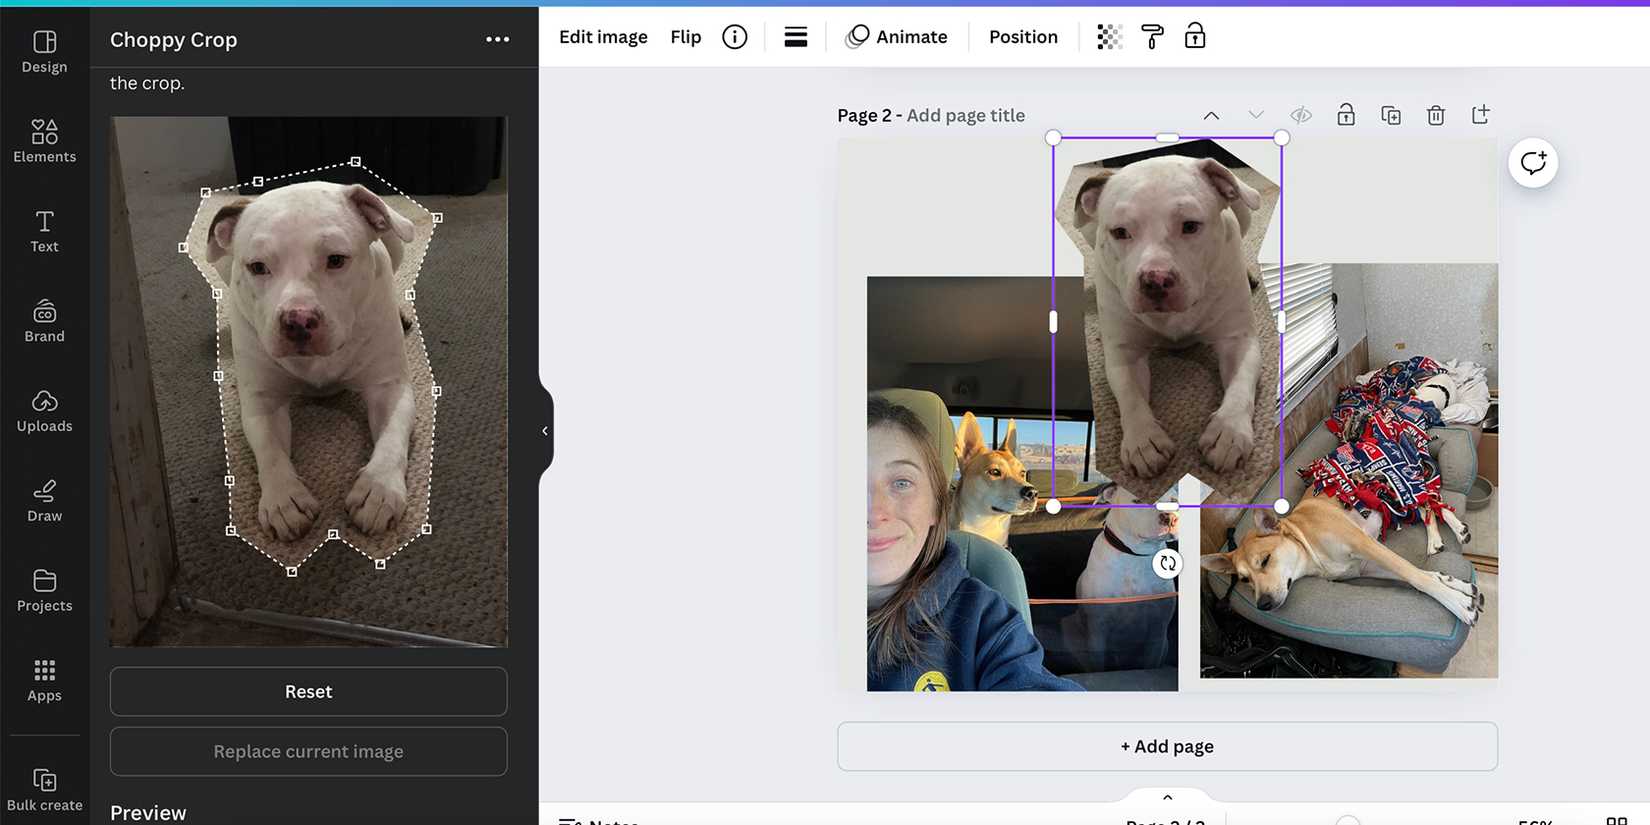This screenshot has height=825, width=1650.
Task: Show image info from the toolbar
Action: tap(735, 37)
